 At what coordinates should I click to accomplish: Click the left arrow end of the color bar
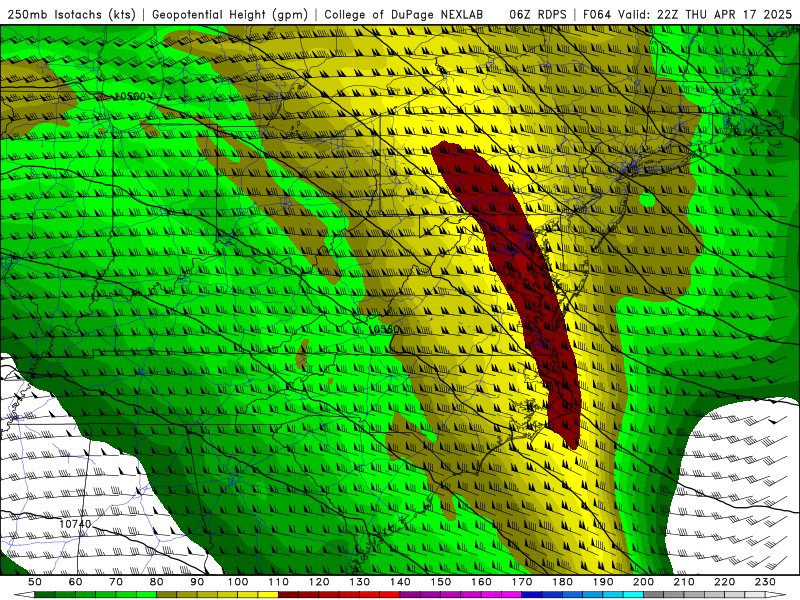[x=24, y=594]
